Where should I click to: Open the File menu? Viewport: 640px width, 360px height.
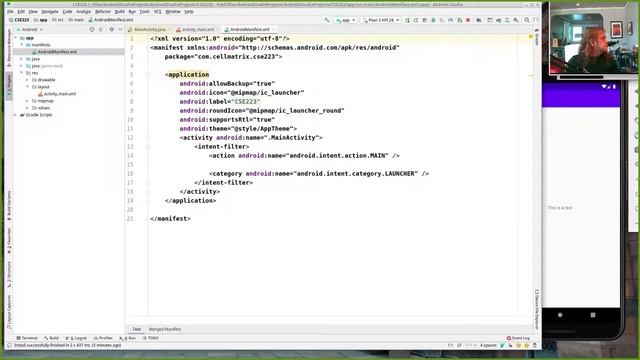click(x=10, y=12)
